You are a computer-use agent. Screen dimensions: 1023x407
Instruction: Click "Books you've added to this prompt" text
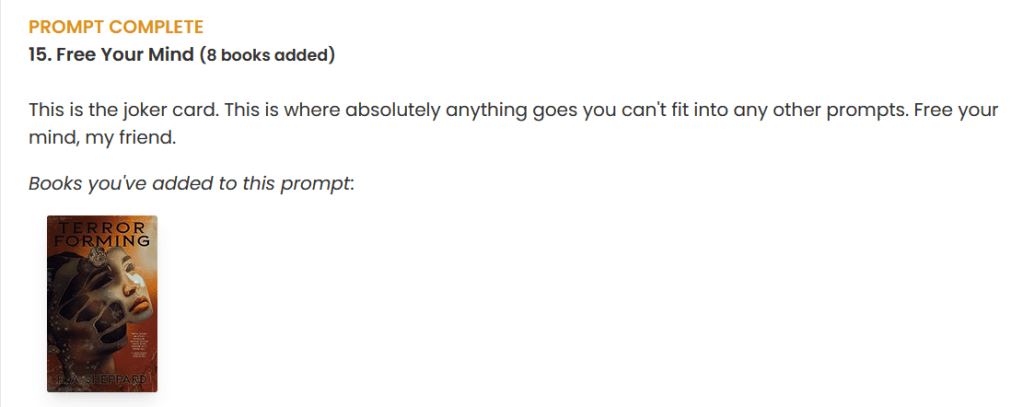point(190,184)
